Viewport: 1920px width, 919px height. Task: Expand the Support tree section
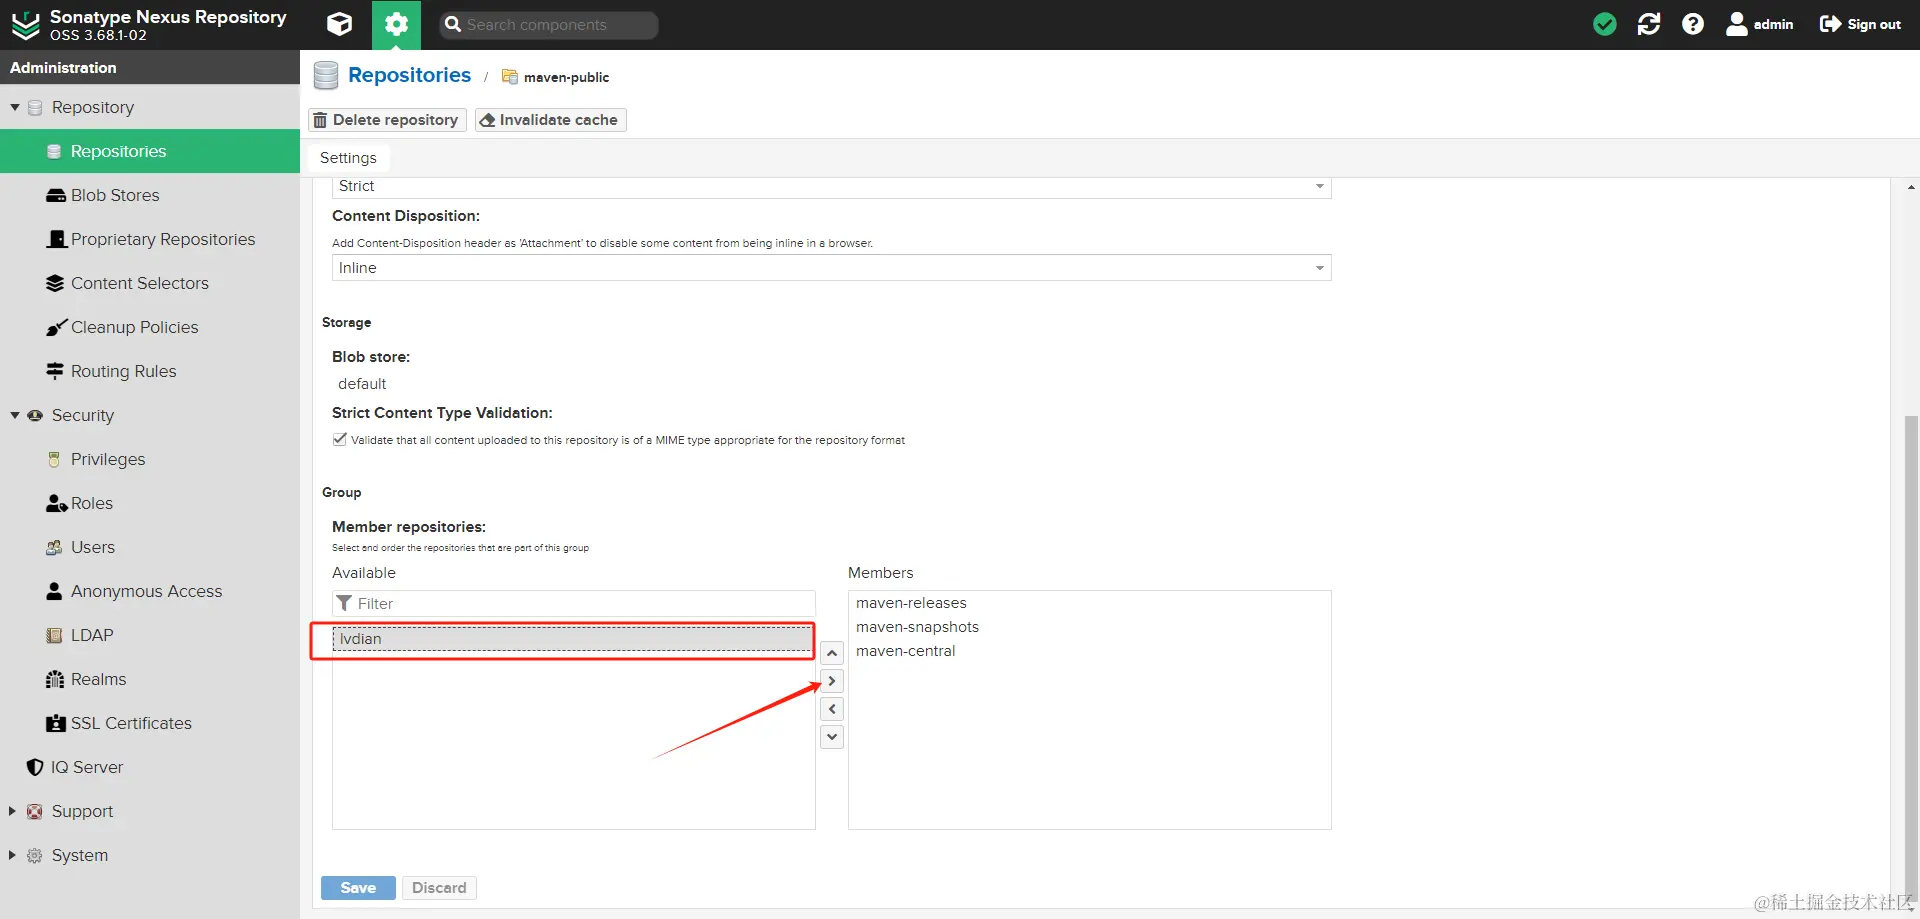click(x=13, y=811)
